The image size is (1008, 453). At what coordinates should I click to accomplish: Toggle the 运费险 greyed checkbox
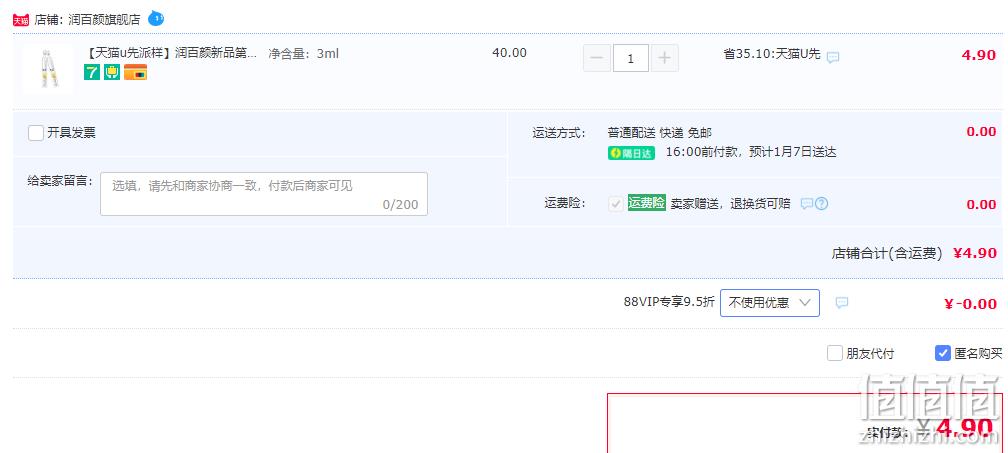[616, 204]
